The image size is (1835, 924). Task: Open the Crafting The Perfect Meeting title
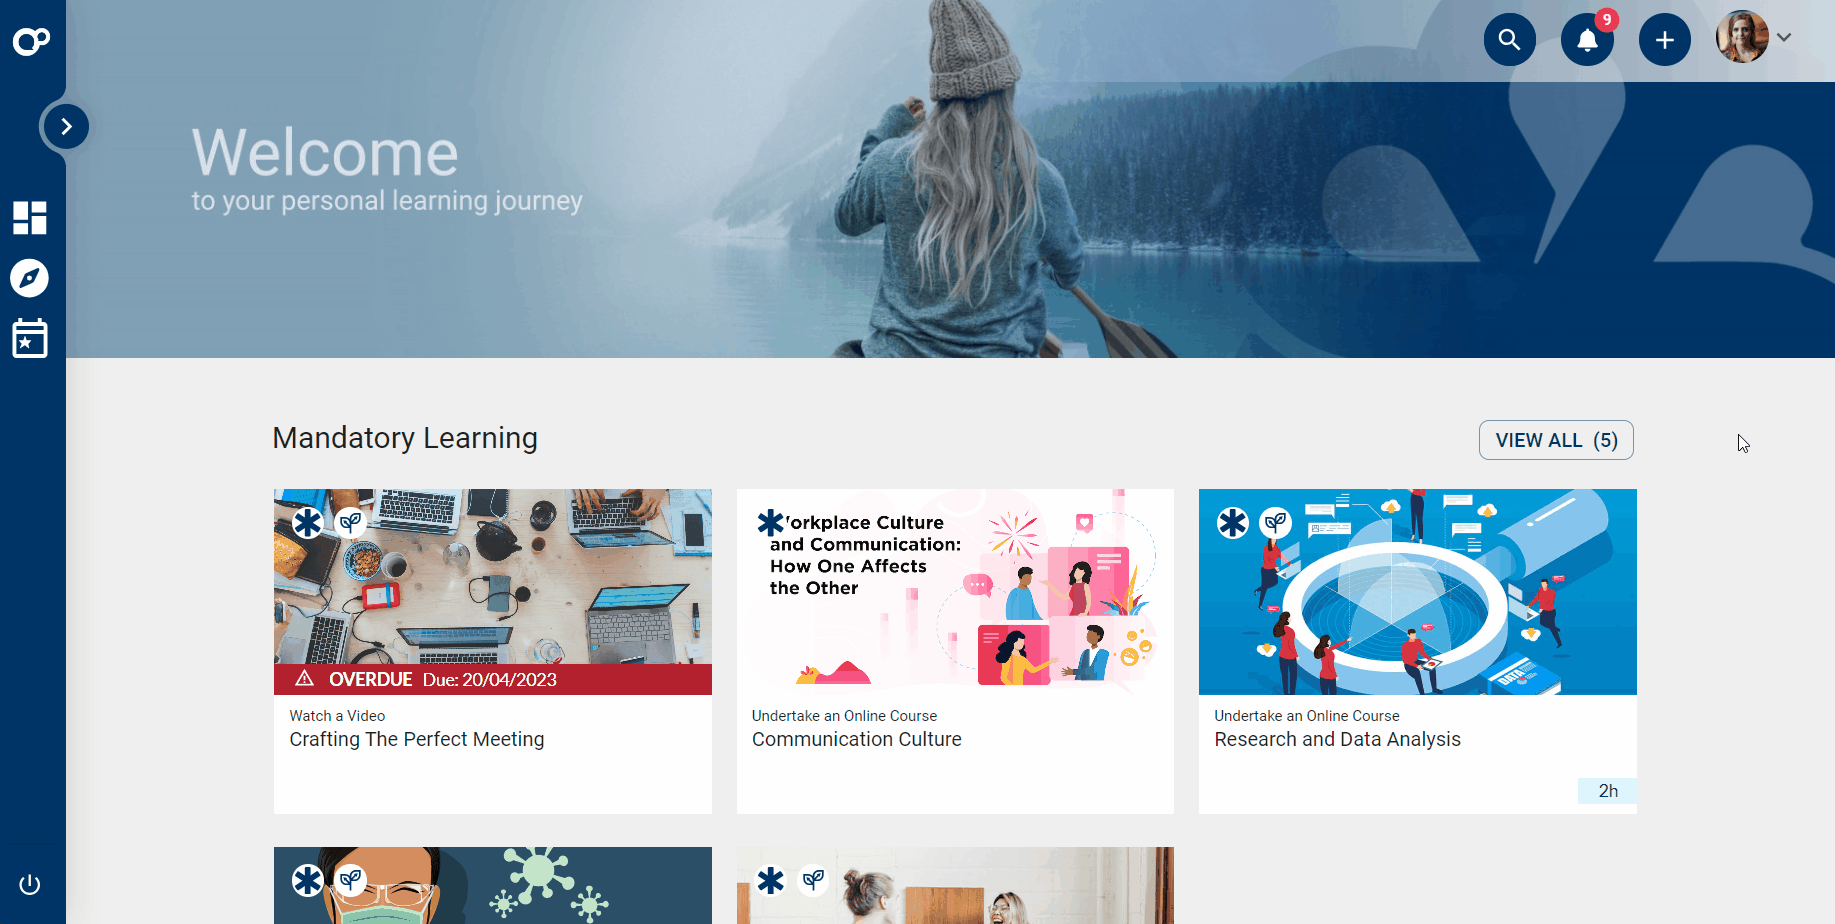(x=417, y=739)
